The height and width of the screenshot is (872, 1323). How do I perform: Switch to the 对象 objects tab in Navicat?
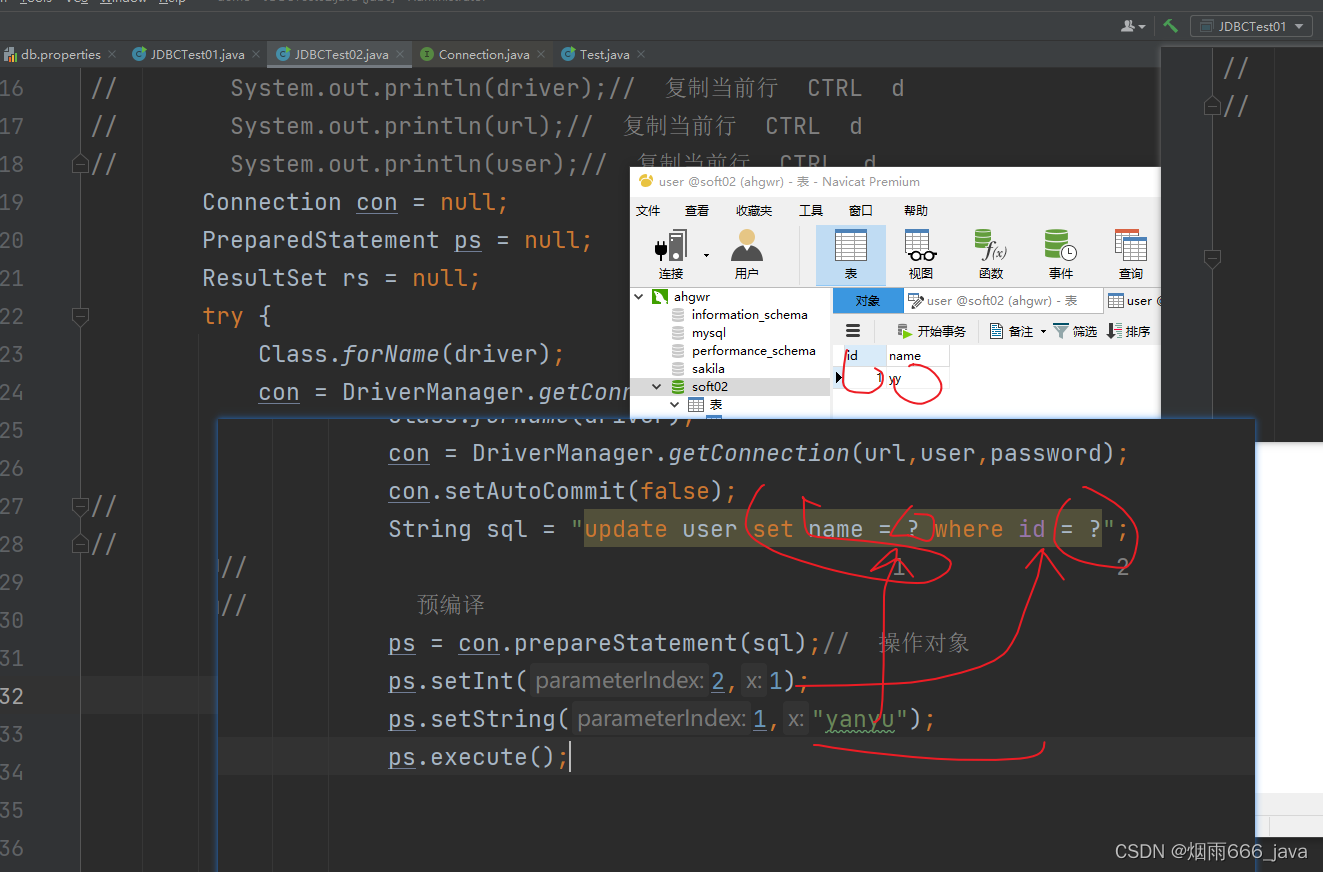point(867,300)
